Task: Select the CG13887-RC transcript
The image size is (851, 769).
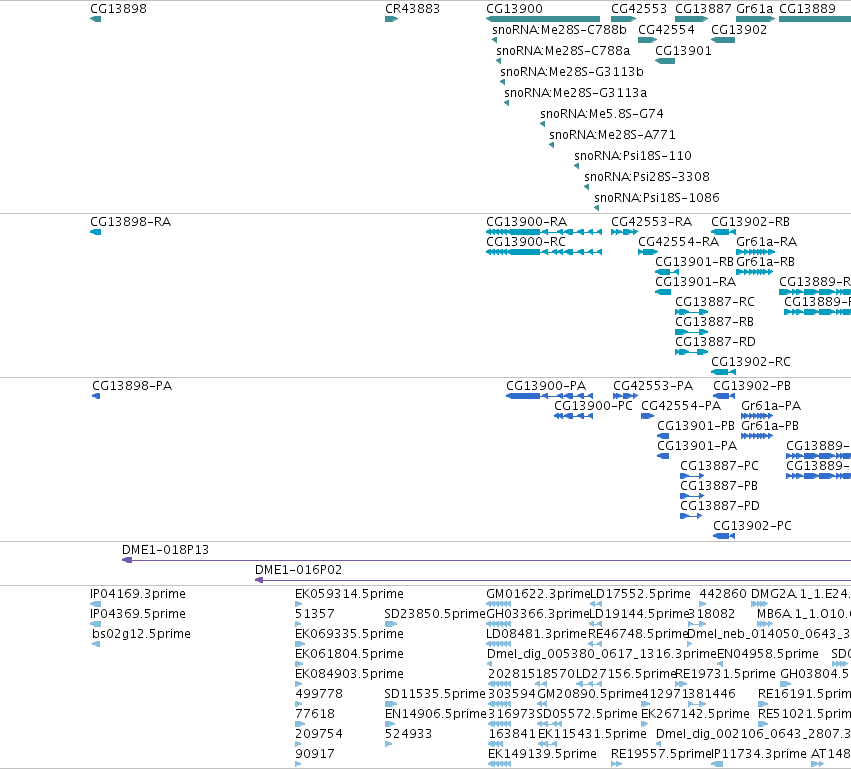Action: (x=691, y=312)
